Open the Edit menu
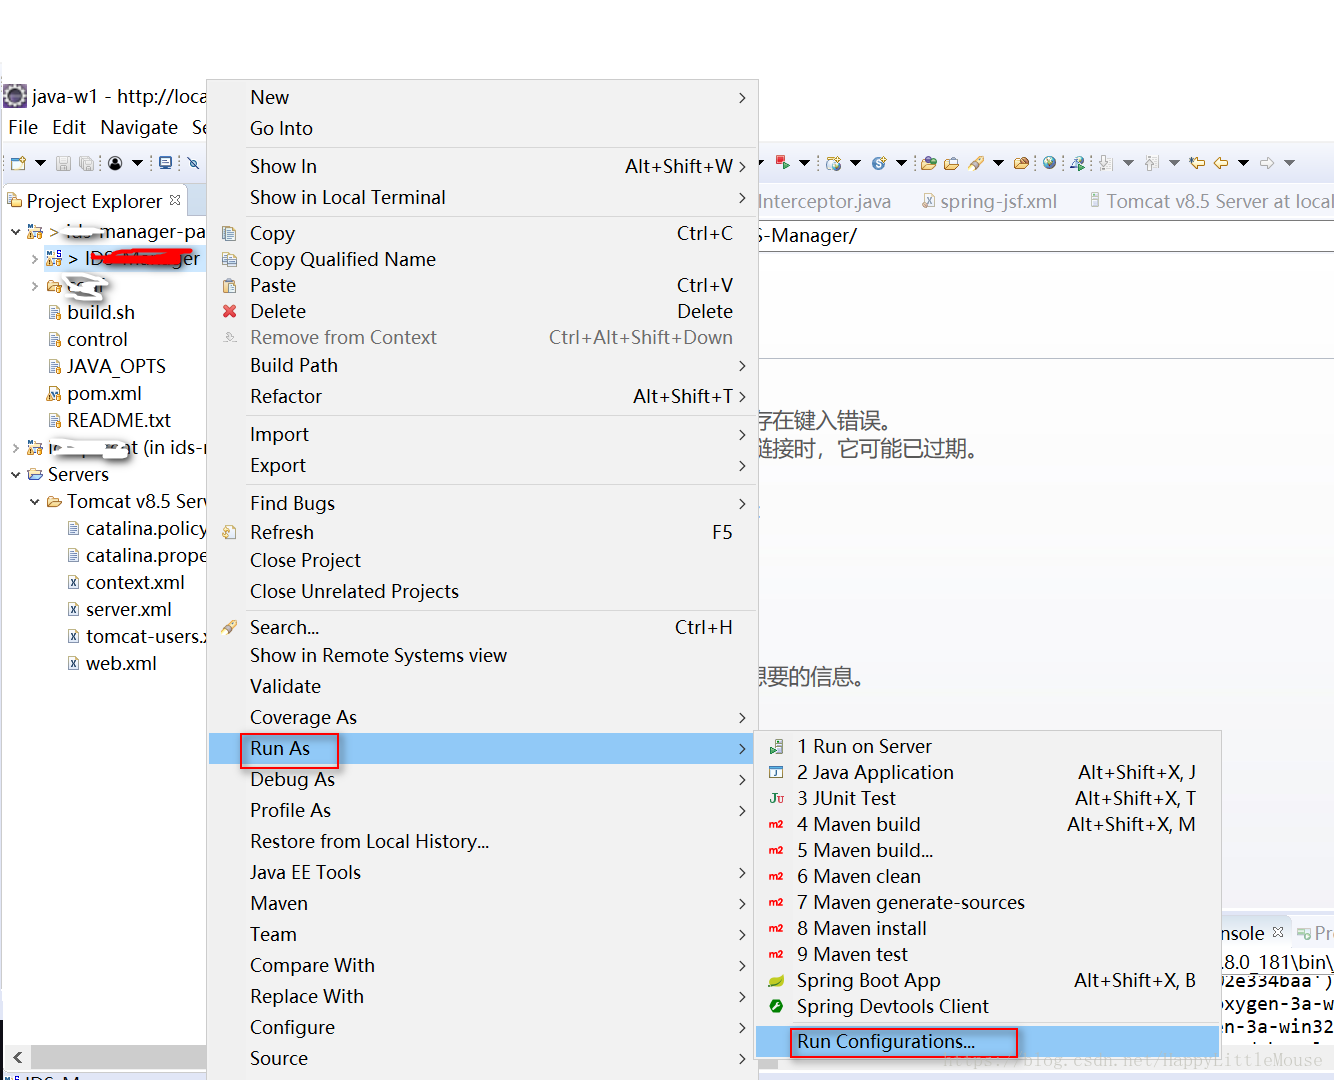The image size is (1334, 1080). (x=69, y=127)
